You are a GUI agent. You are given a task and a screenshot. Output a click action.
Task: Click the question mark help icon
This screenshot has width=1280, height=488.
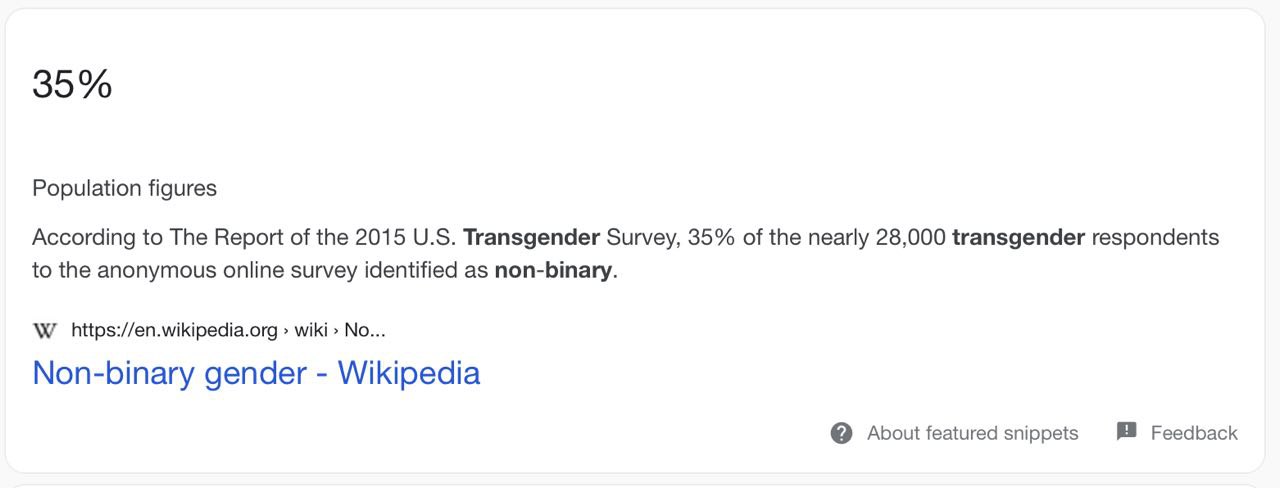pos(842,433)
